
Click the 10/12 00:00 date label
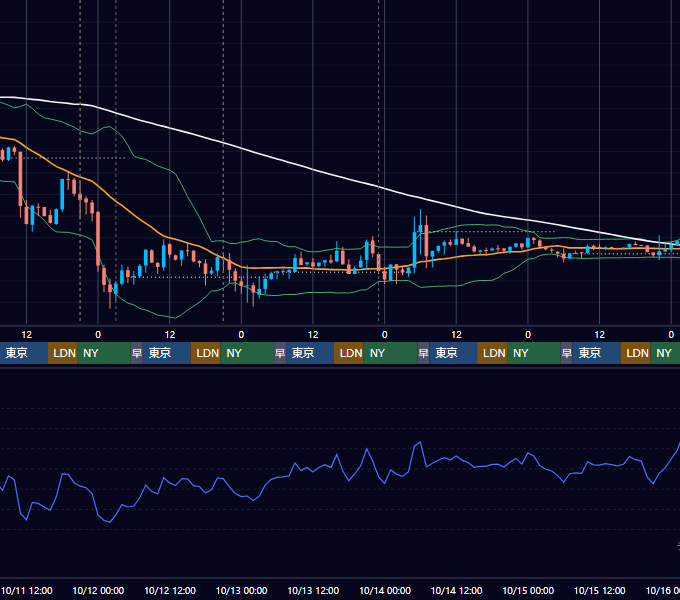point(98,590)
